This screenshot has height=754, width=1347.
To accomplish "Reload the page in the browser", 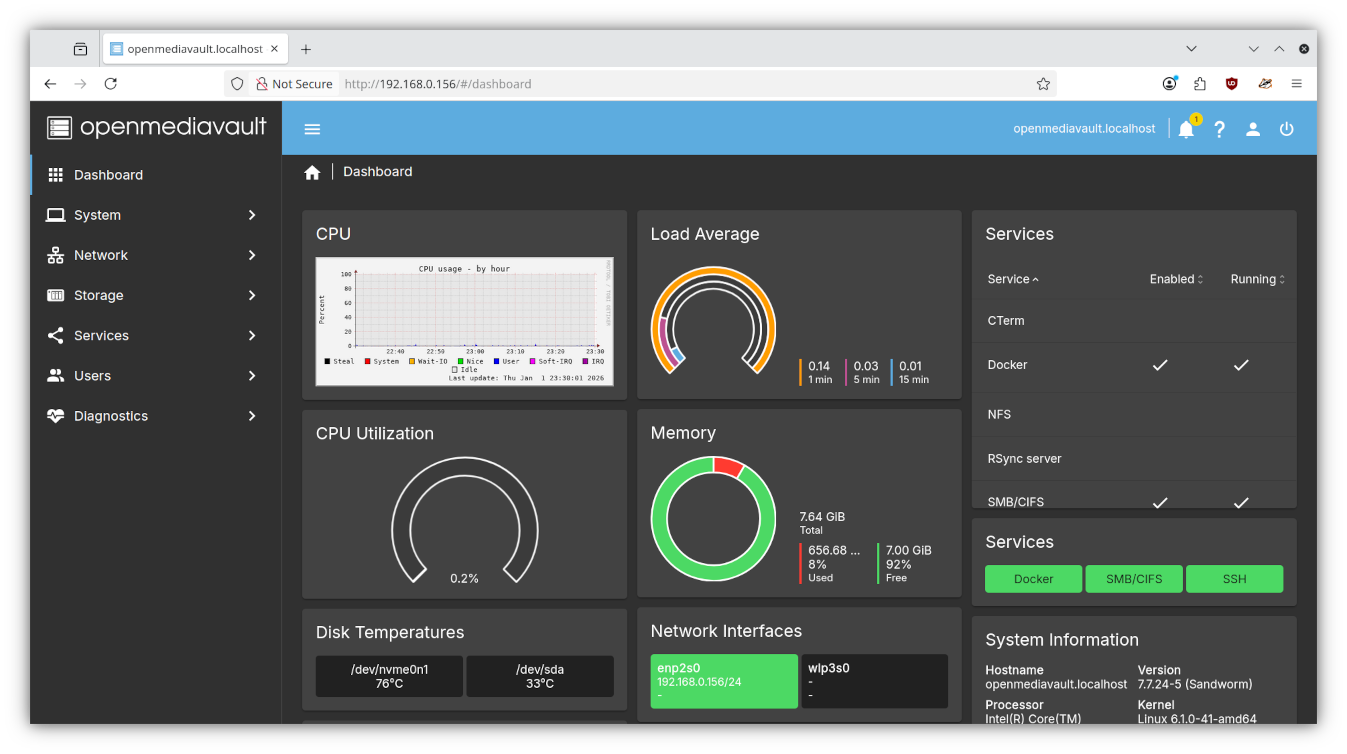I will pyautogui.click(x=111, y=84).
